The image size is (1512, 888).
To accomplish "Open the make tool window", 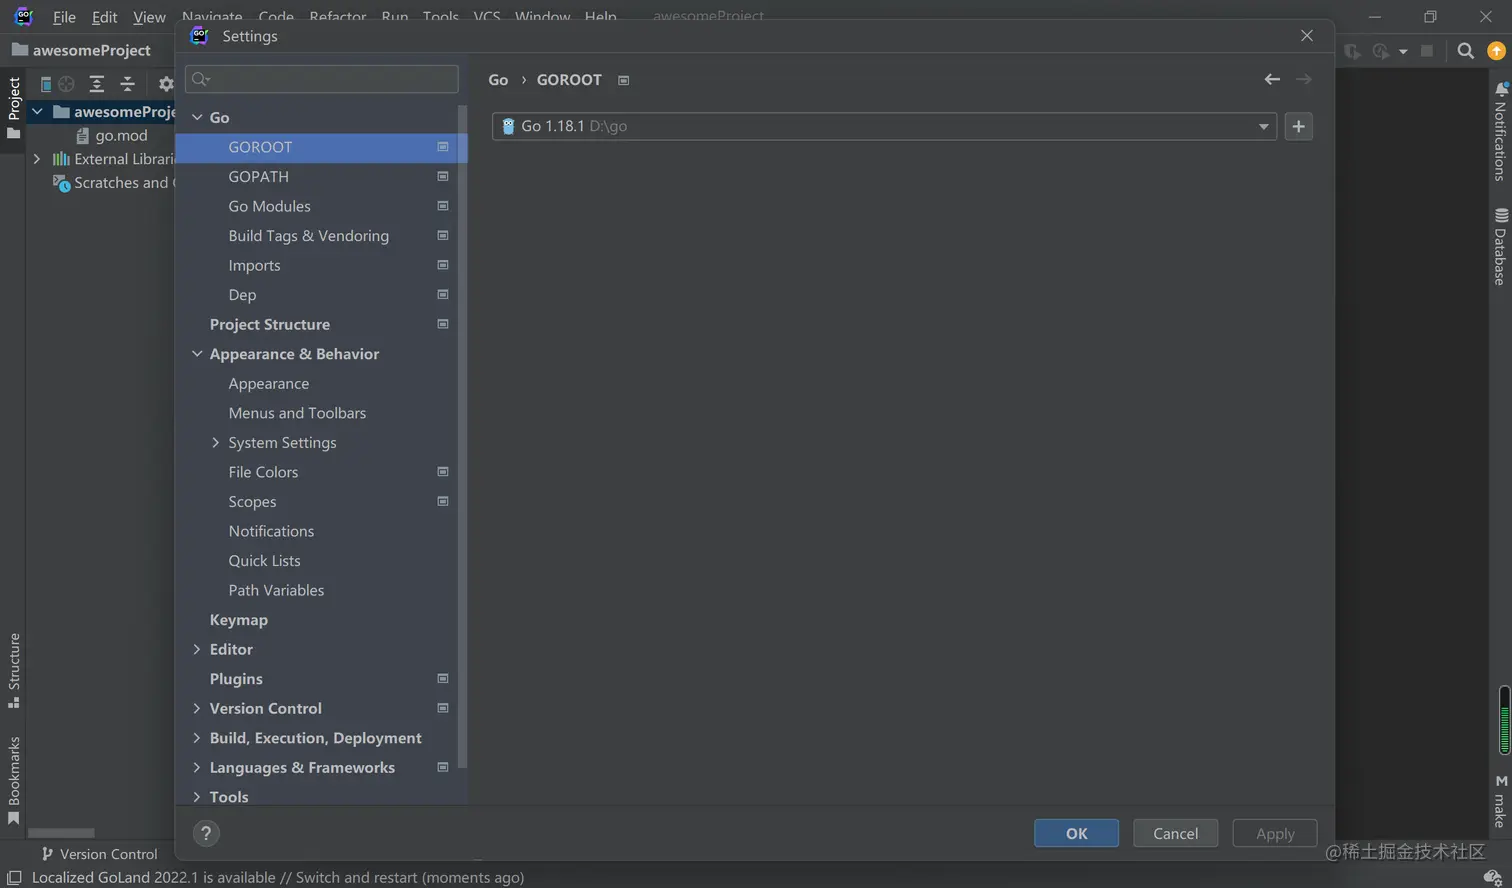I will pyautogui.click(x=1500, y=801).
